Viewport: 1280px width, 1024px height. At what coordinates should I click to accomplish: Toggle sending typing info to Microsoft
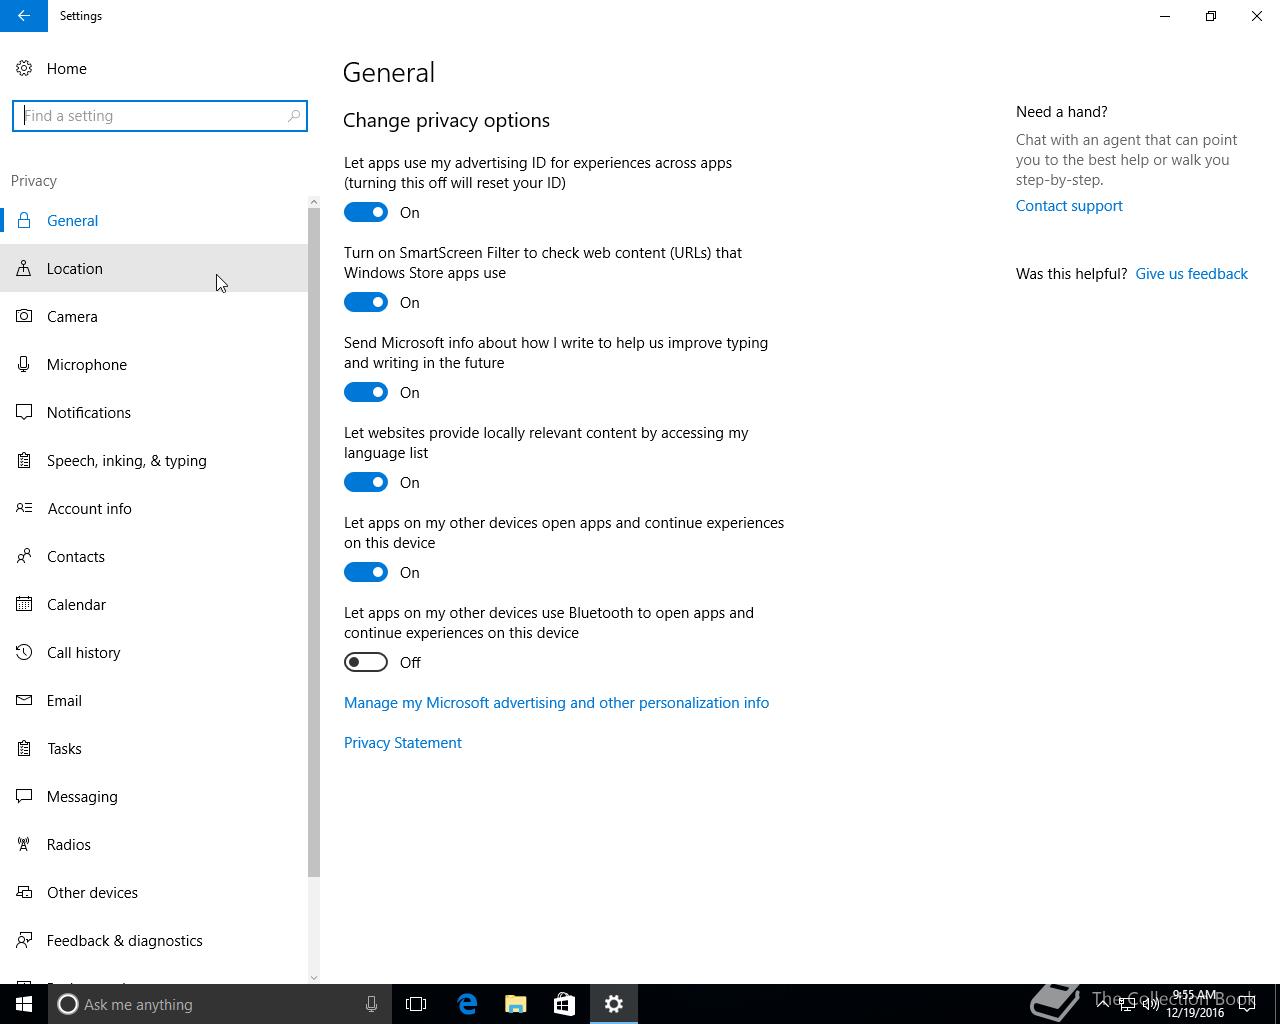click(366, 392)
